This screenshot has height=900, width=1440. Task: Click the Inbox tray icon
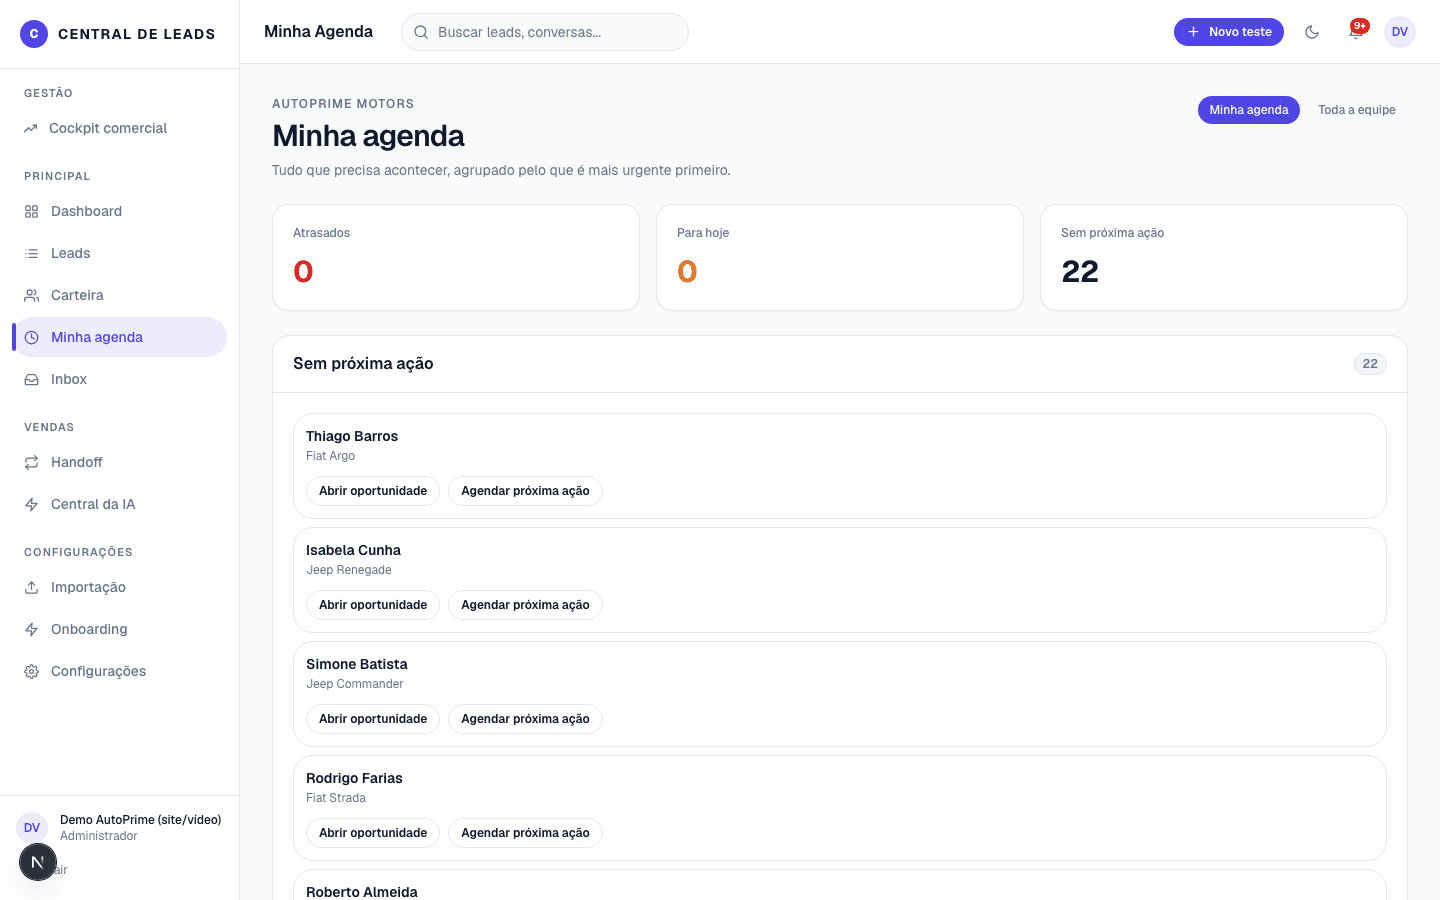coord(32,379)
